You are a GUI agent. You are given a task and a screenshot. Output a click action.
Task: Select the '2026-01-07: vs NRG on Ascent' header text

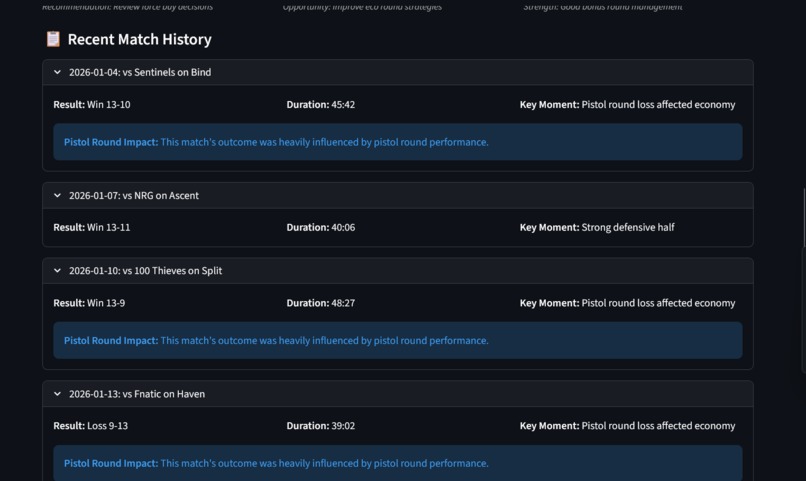pyautogui.click(x=134, y=196)
